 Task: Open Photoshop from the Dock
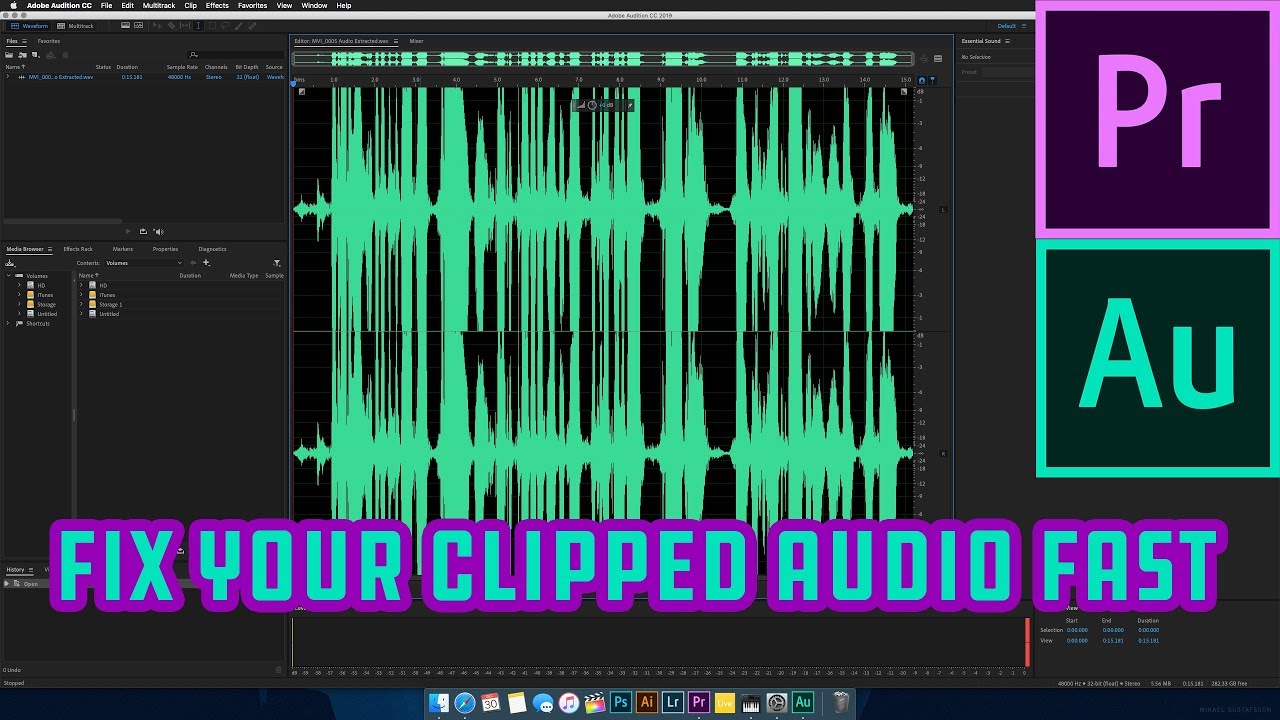point(621,703)
